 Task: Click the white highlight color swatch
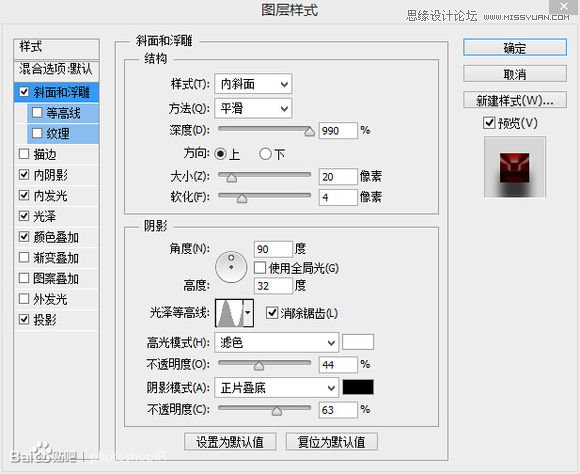[358, 342]
